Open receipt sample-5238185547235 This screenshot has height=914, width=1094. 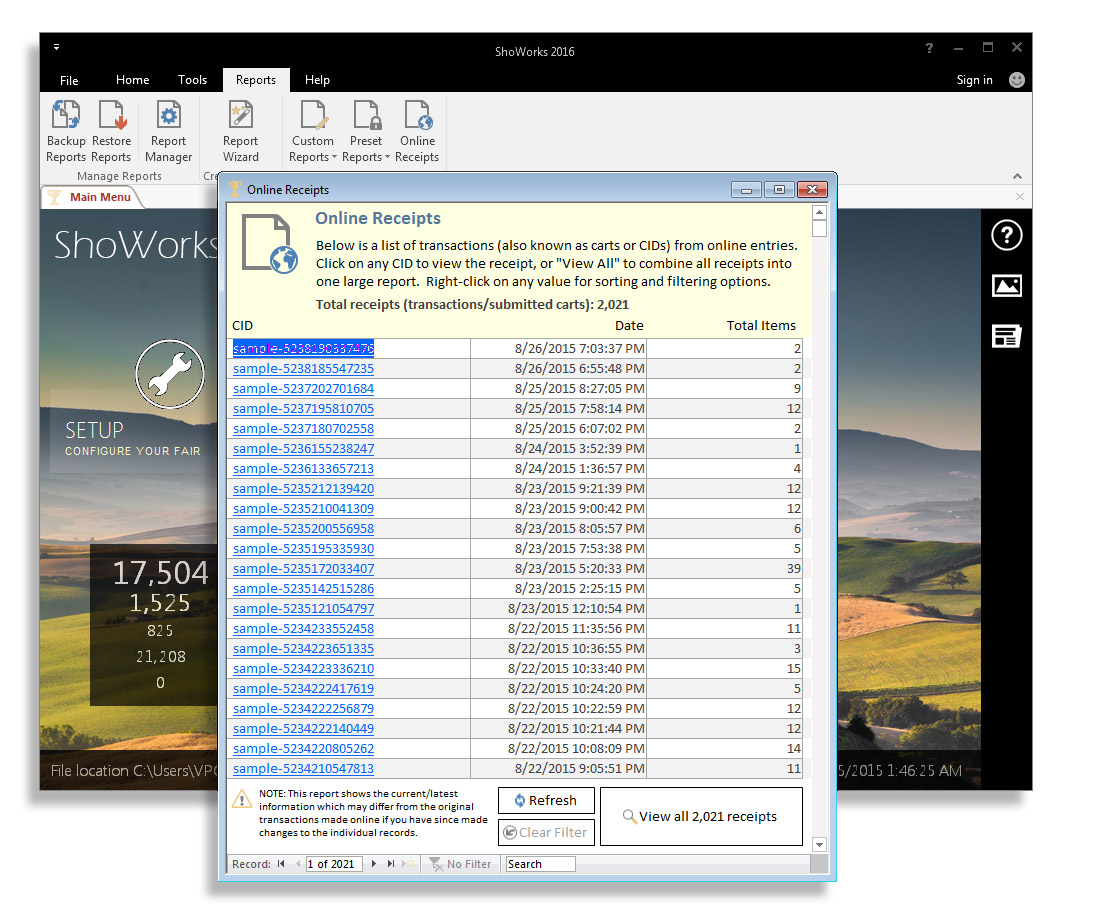[304, 368]
